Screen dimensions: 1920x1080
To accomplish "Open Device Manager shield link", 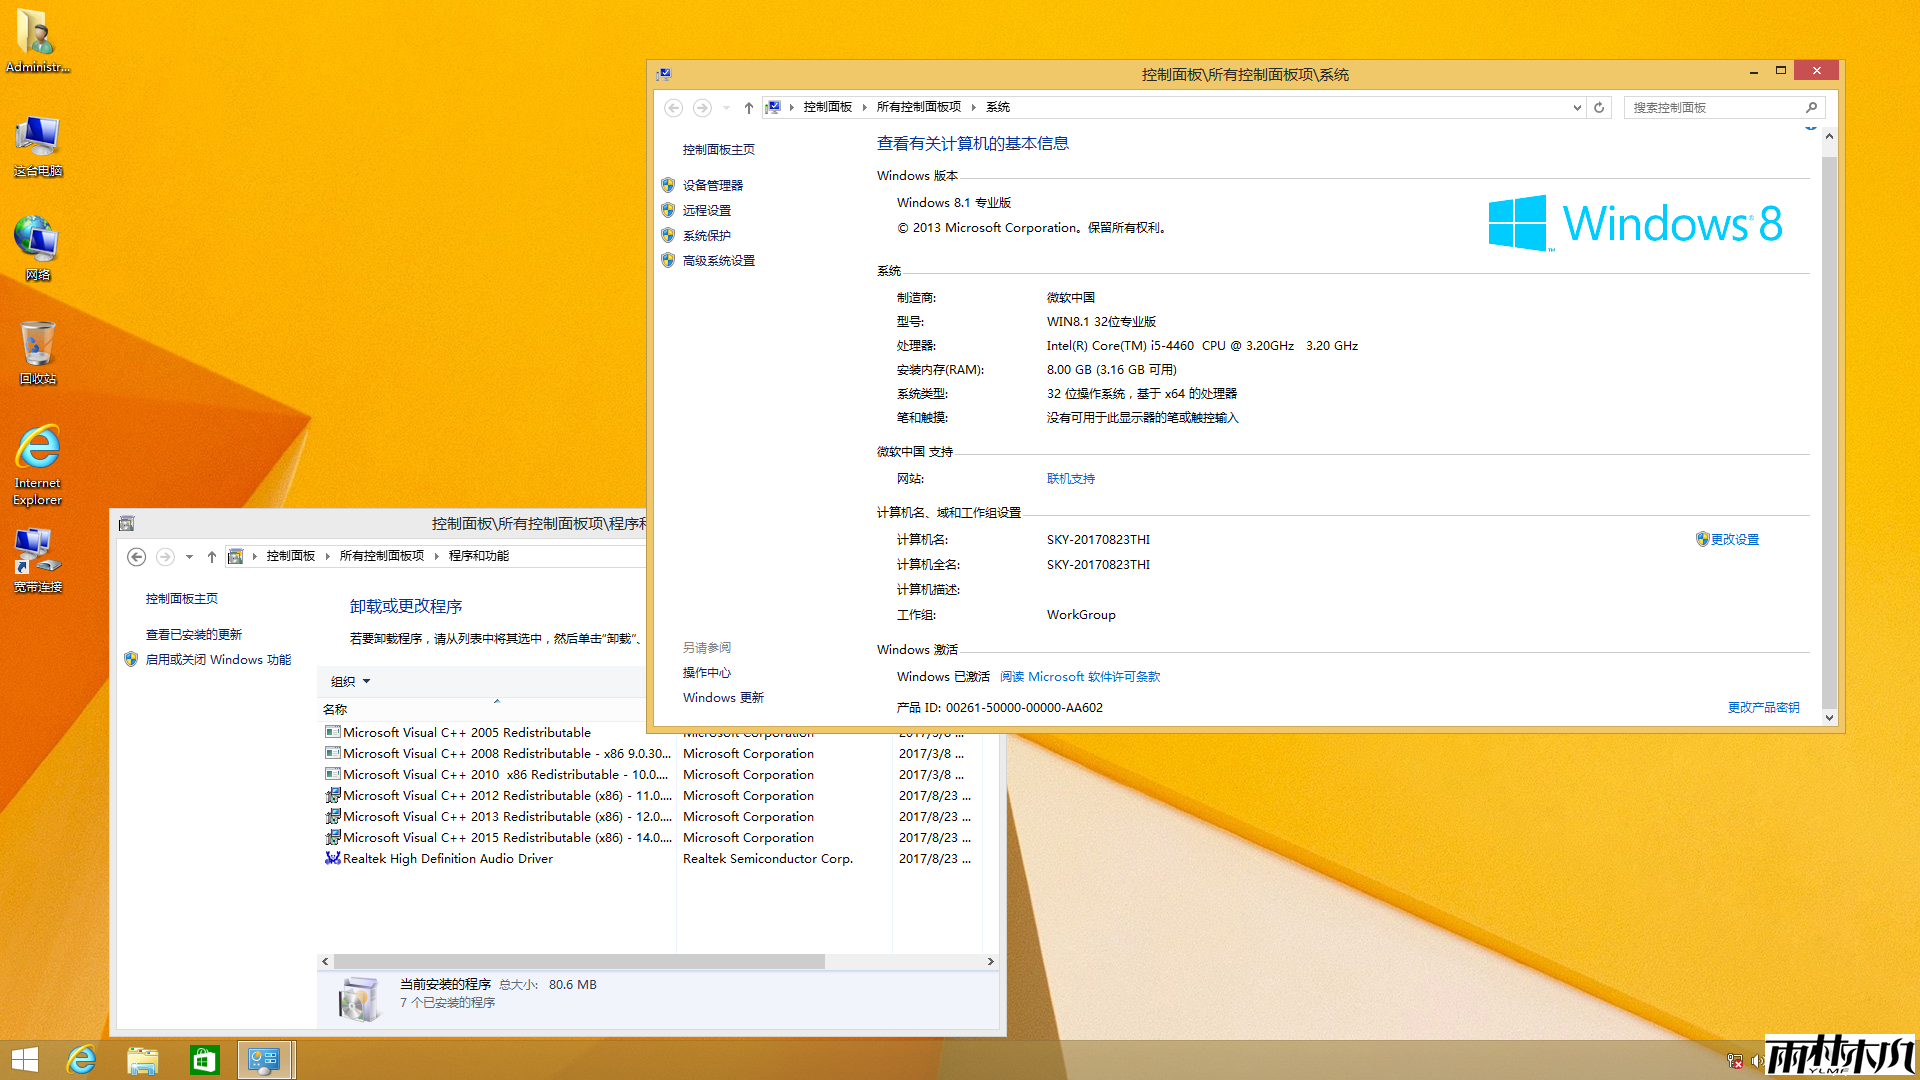I will coord(712,185).
